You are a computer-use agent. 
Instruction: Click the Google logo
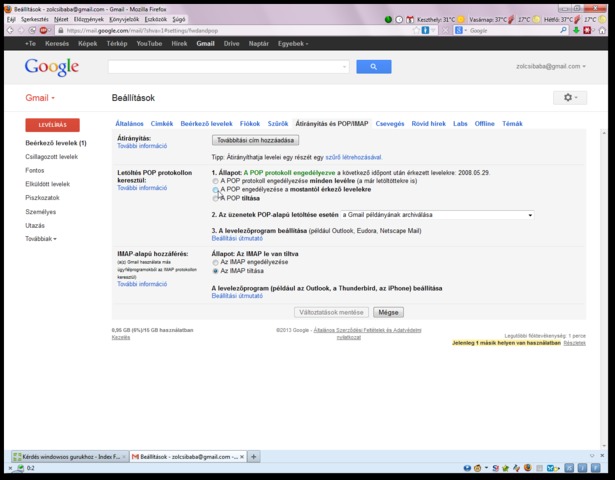[52, 67]
